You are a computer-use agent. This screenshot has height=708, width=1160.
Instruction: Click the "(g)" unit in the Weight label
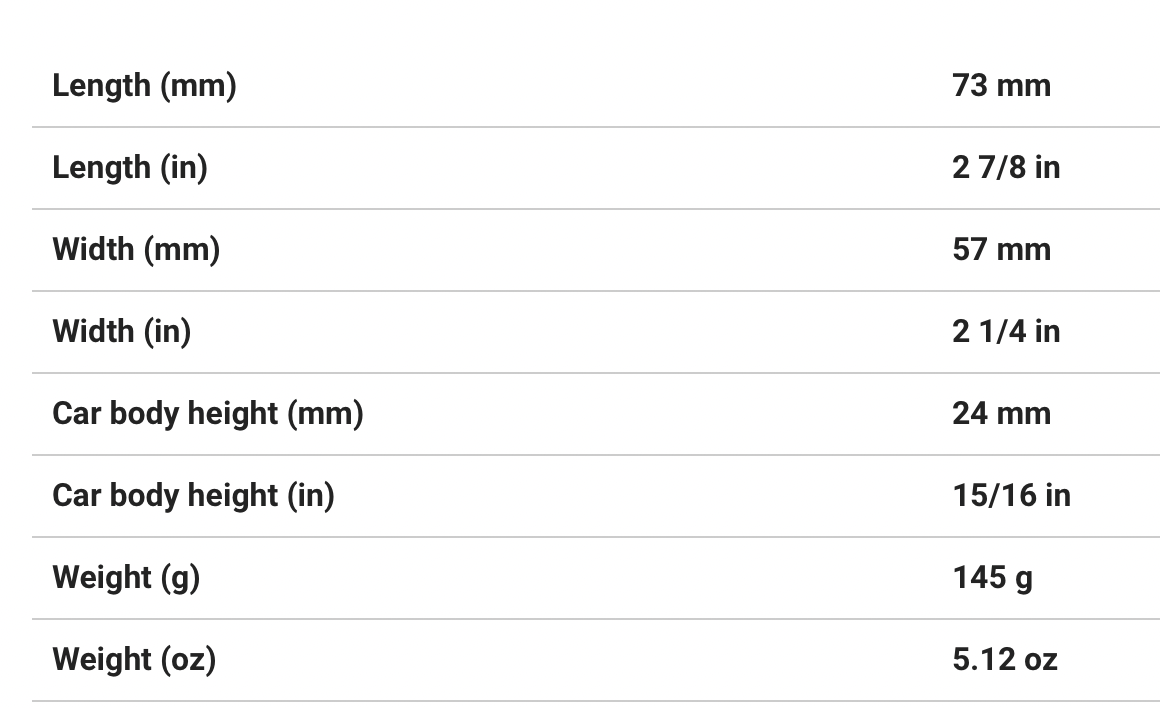pyautogui.click(x=180, y=578)
